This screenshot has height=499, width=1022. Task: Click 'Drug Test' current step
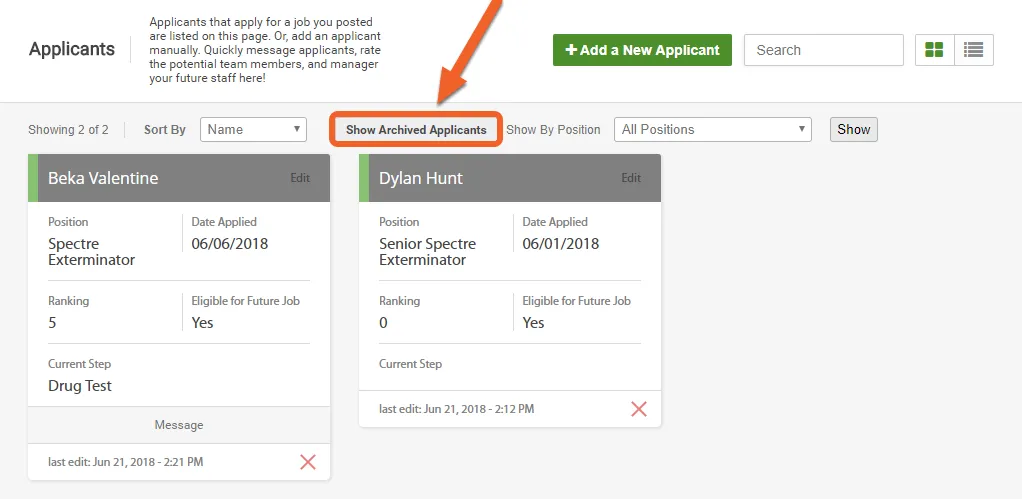(80, 386)
